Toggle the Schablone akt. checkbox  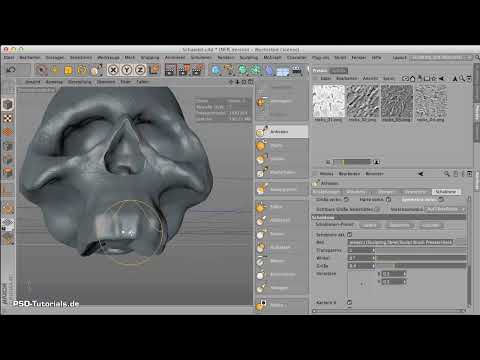(349, 235)
